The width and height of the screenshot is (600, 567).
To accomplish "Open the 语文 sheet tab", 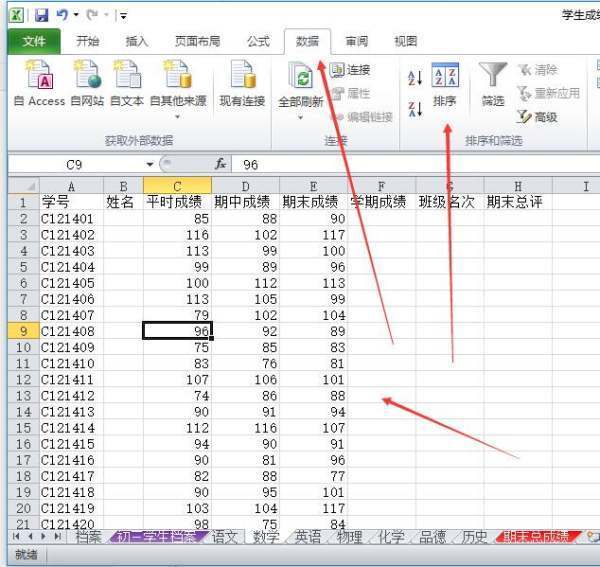I will point(225,537).
